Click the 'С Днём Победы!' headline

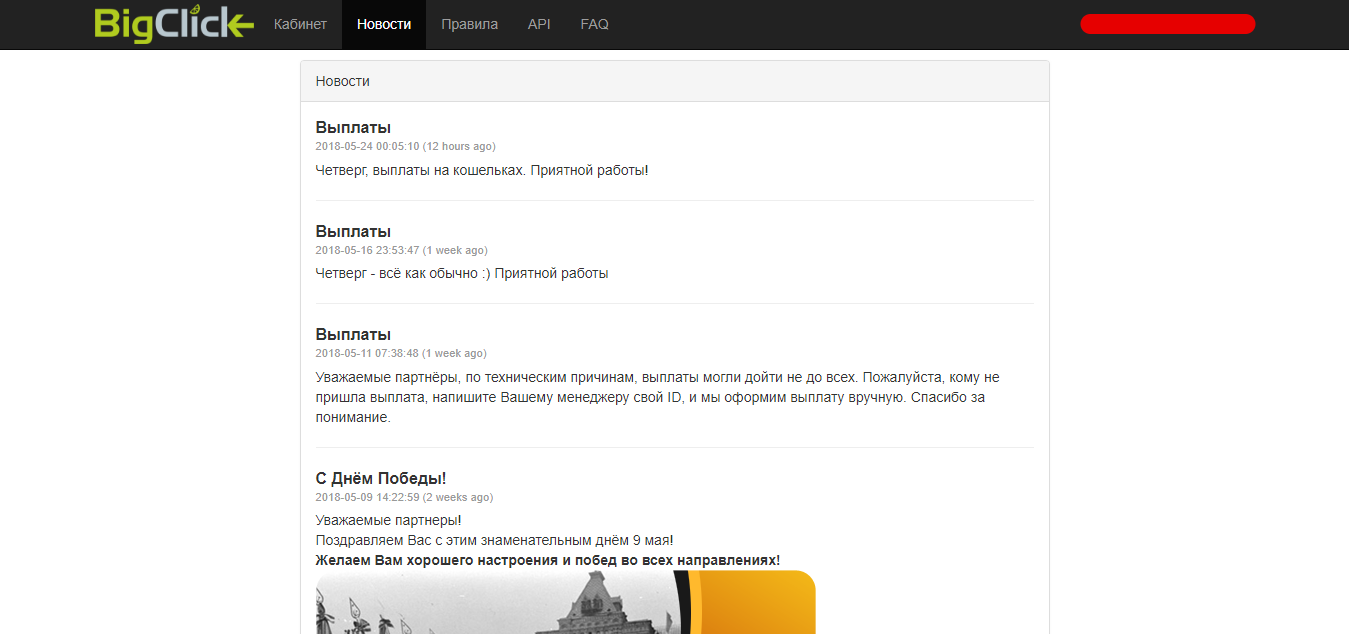pos(381,479)
